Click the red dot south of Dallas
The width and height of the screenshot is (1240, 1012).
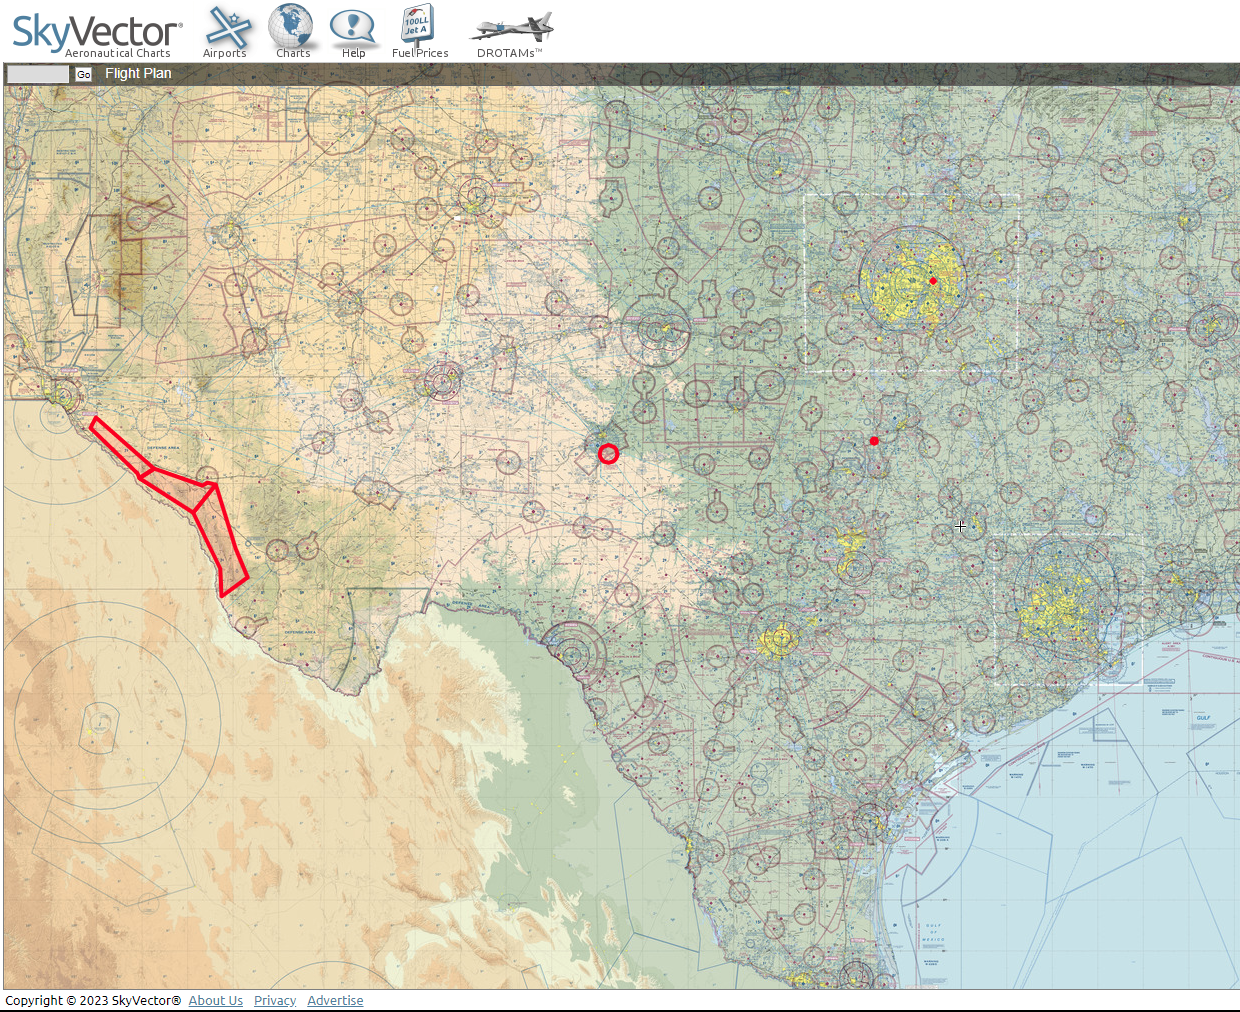tap(874, 441)
